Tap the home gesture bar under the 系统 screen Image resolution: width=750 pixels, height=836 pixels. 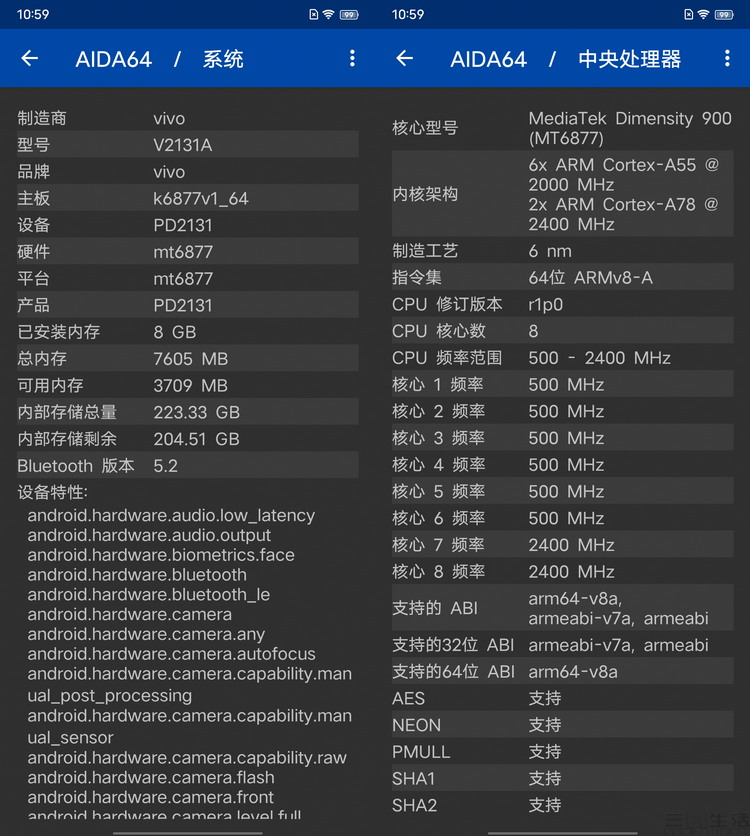pos(188,833)
